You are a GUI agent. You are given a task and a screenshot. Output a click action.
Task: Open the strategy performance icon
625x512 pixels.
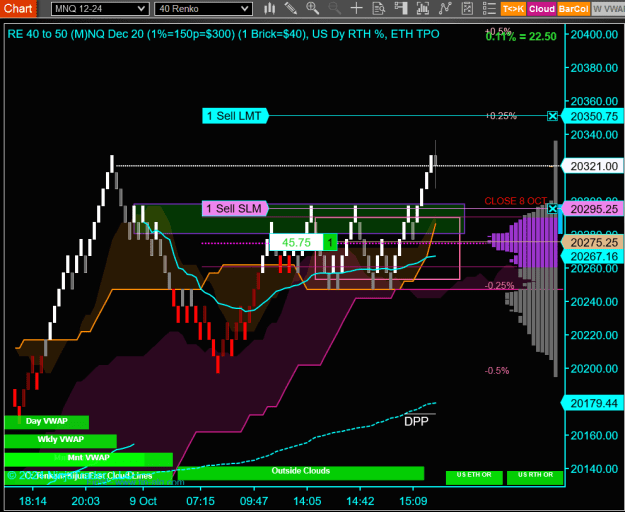click(x=467, y=8)
